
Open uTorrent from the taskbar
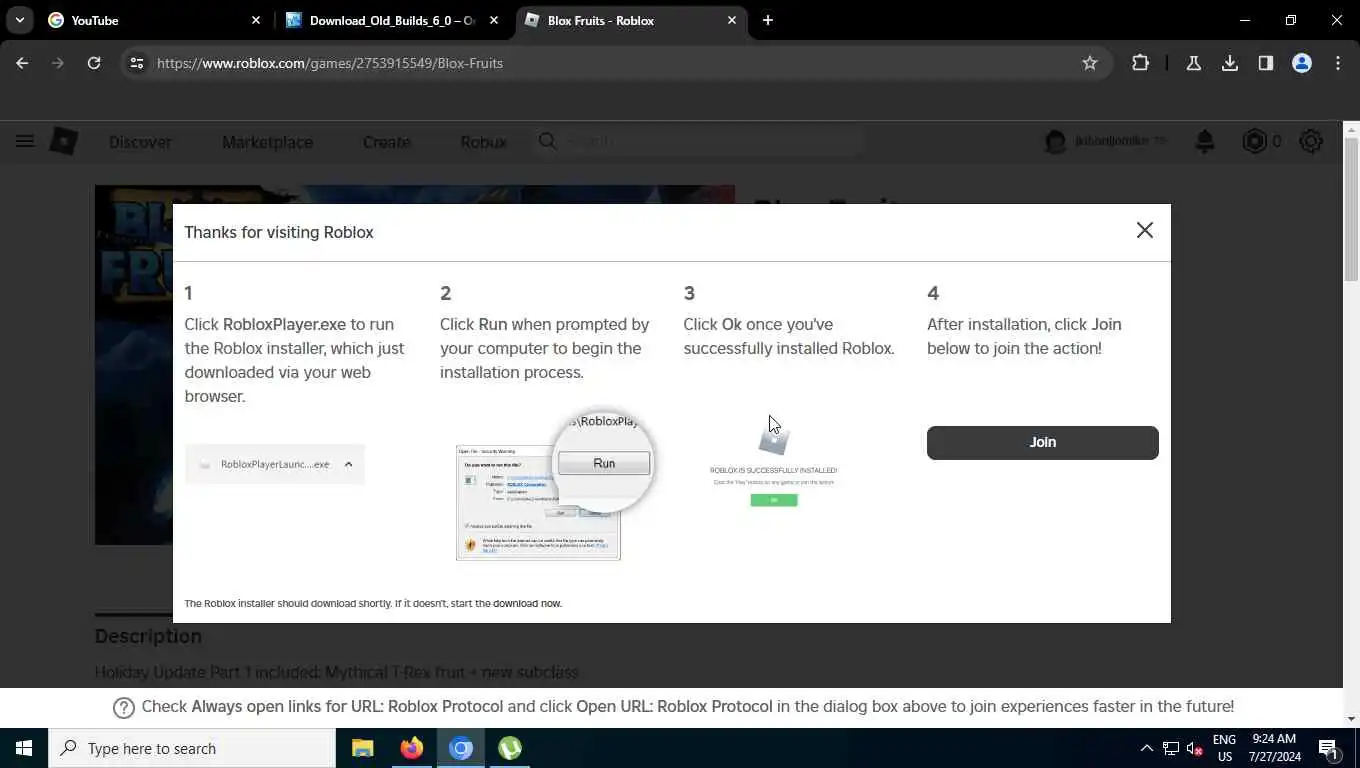click(x=510, y=748)
